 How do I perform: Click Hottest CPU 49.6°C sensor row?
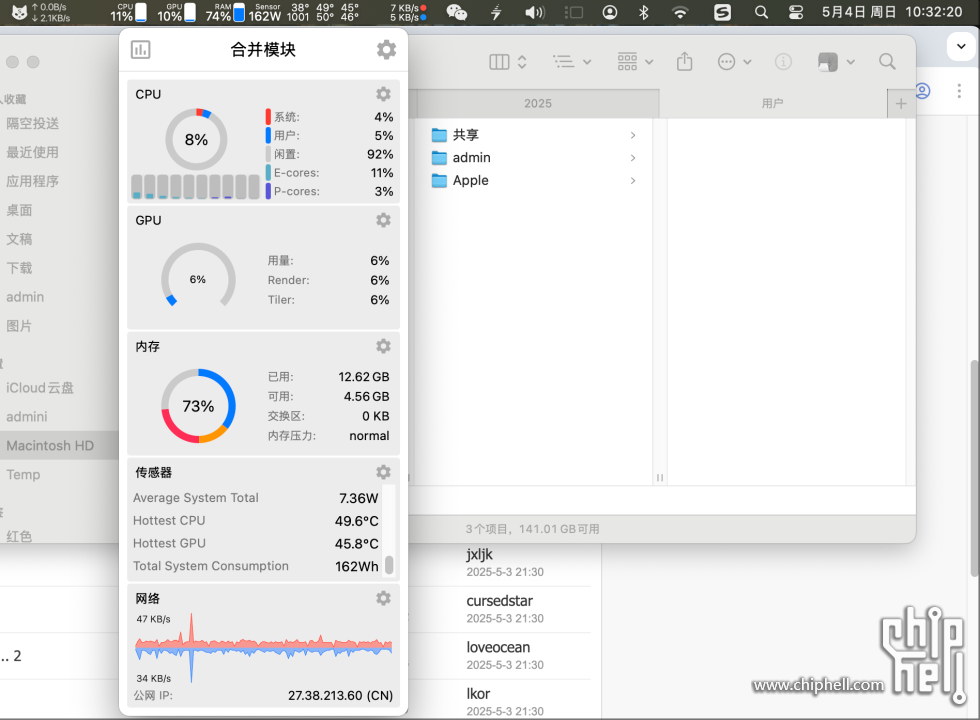coord(256,521)
